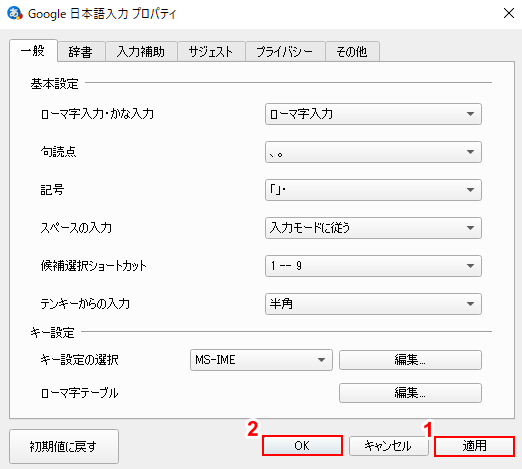Expand the スペースの入力 dropdown
Image resolution: width=522 pixels, height=469 pixels.
(373, 228)
